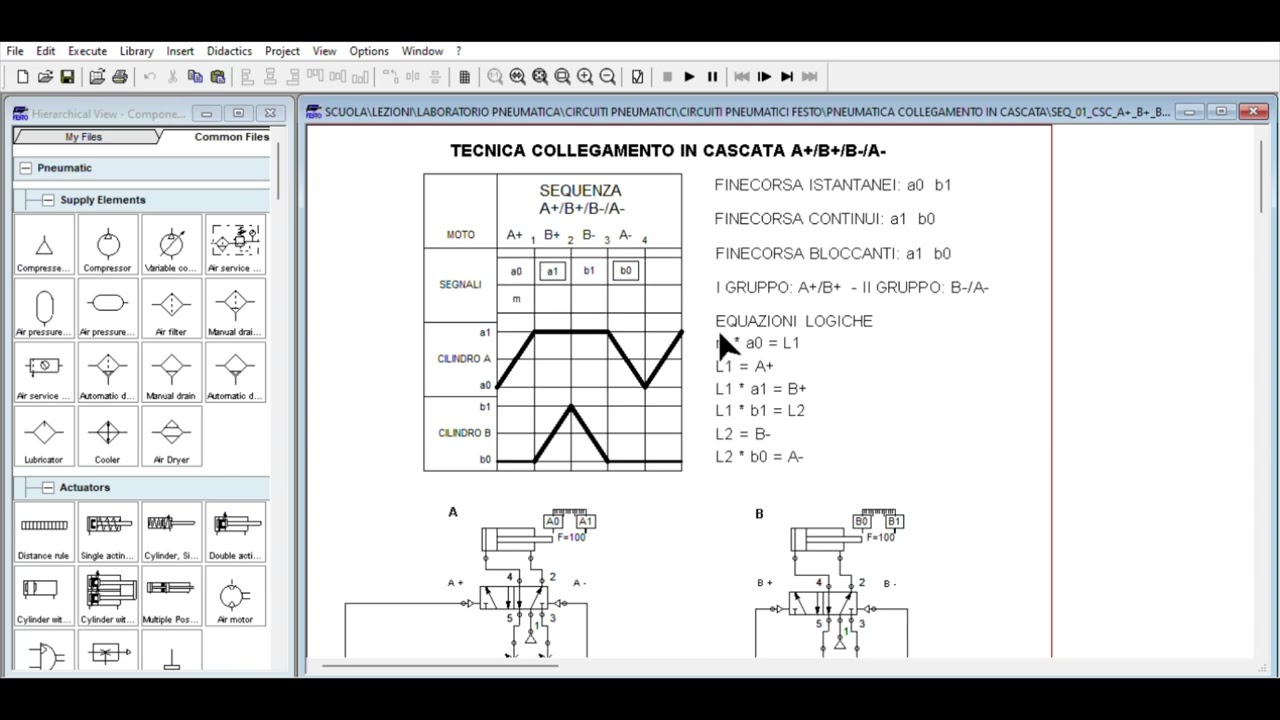This screenshot has height=720, width=1280.
Task: Select the A1 limit switch label on cylinder A
Action: point(585,521)
